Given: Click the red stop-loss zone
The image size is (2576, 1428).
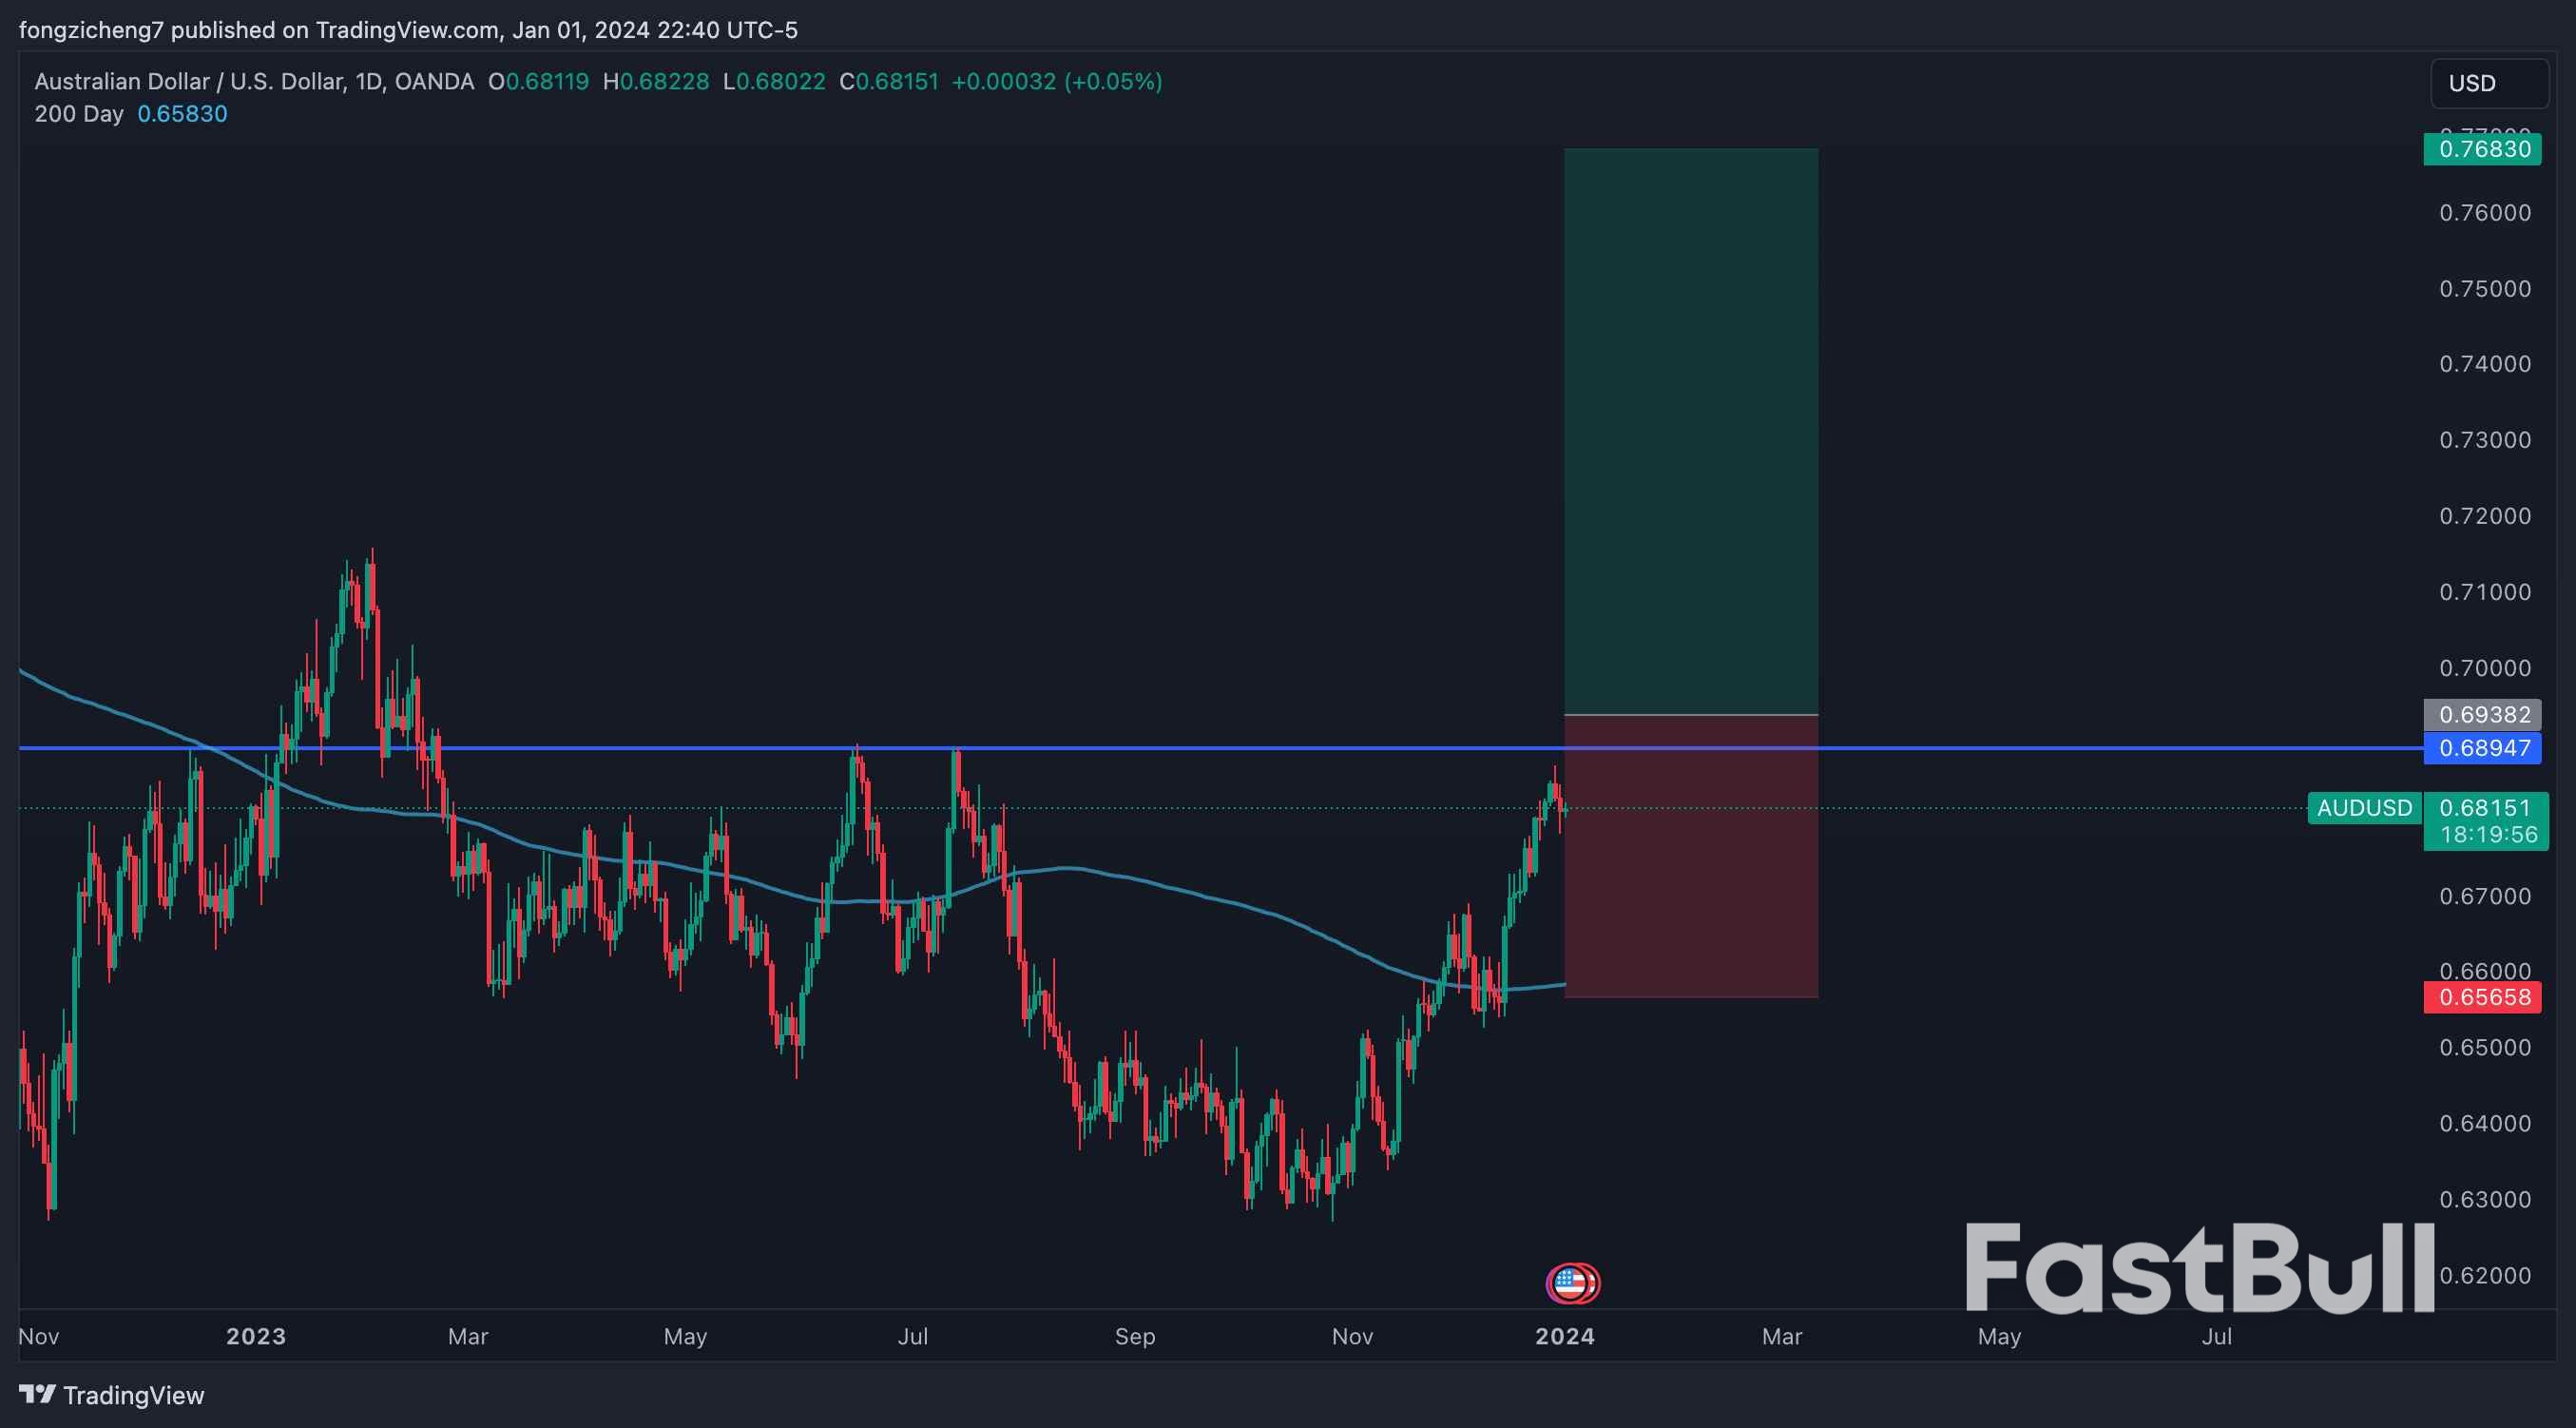Looking at the screenshot, I should pos(1691,856).
